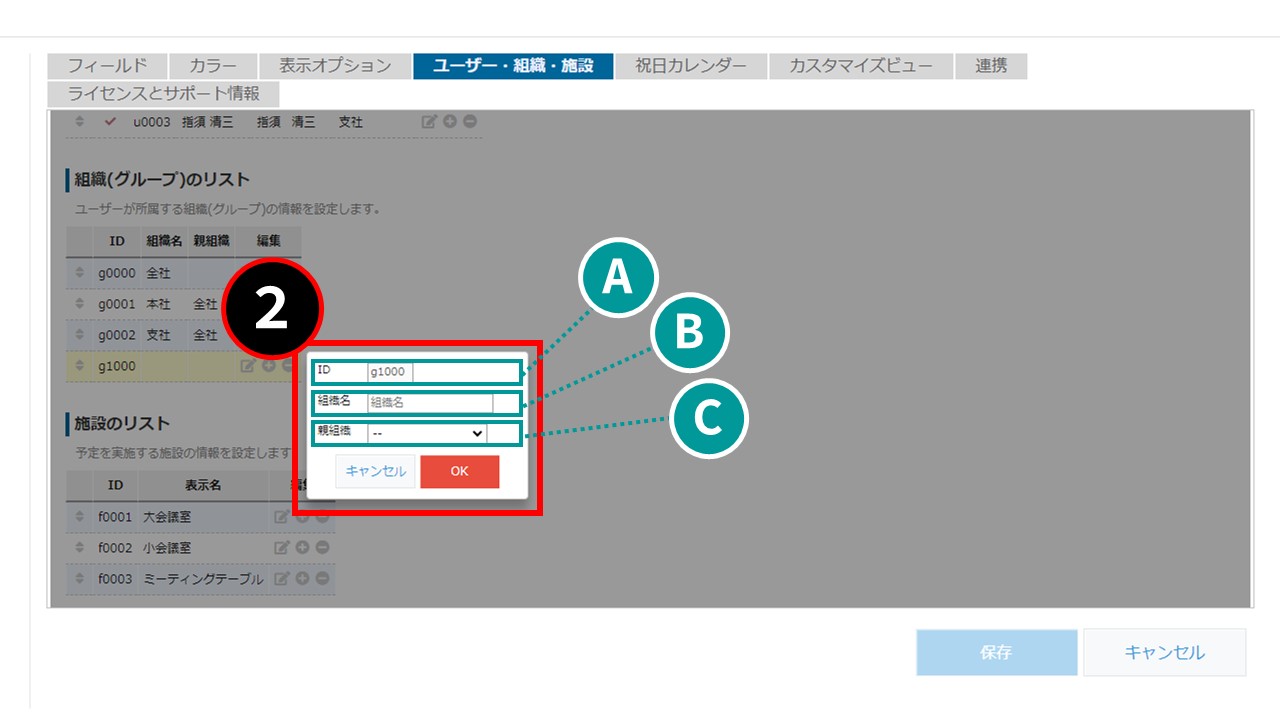Click the edit icon in g1000 row
Image resolution: width=1280 pixels, height=720 pixels.
(248, 366)
